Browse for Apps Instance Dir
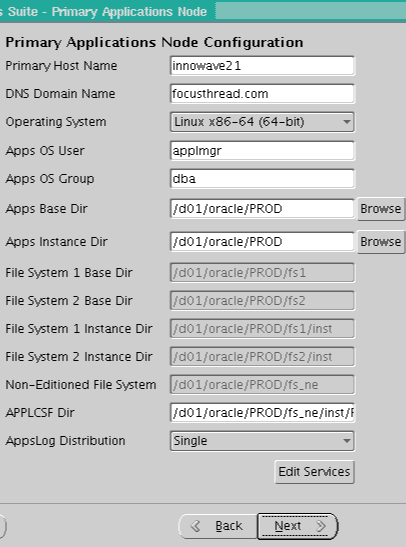 click(381, 242)
